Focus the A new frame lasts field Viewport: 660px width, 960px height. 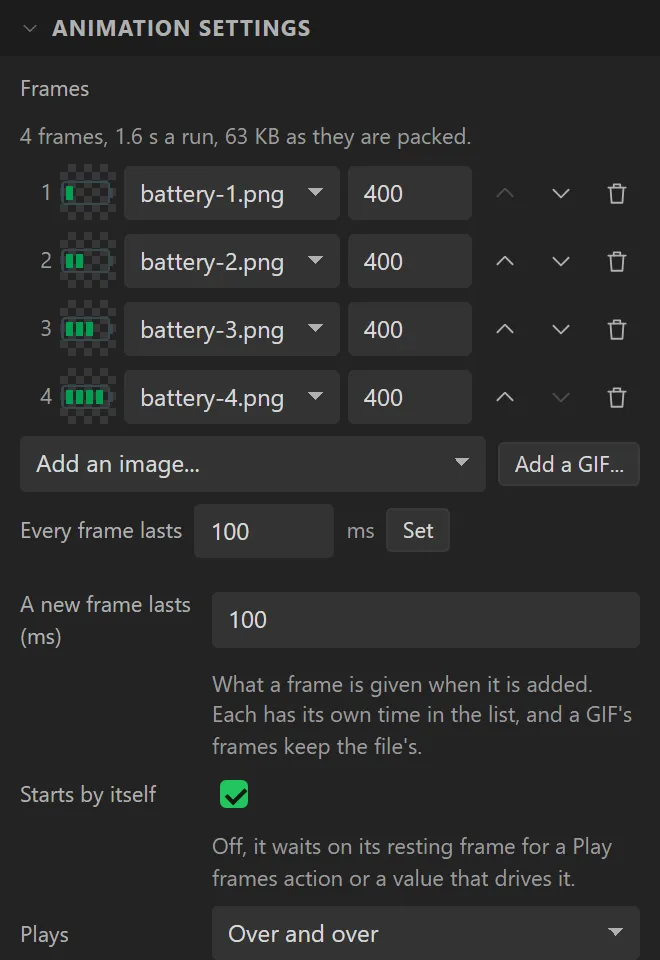426,620
